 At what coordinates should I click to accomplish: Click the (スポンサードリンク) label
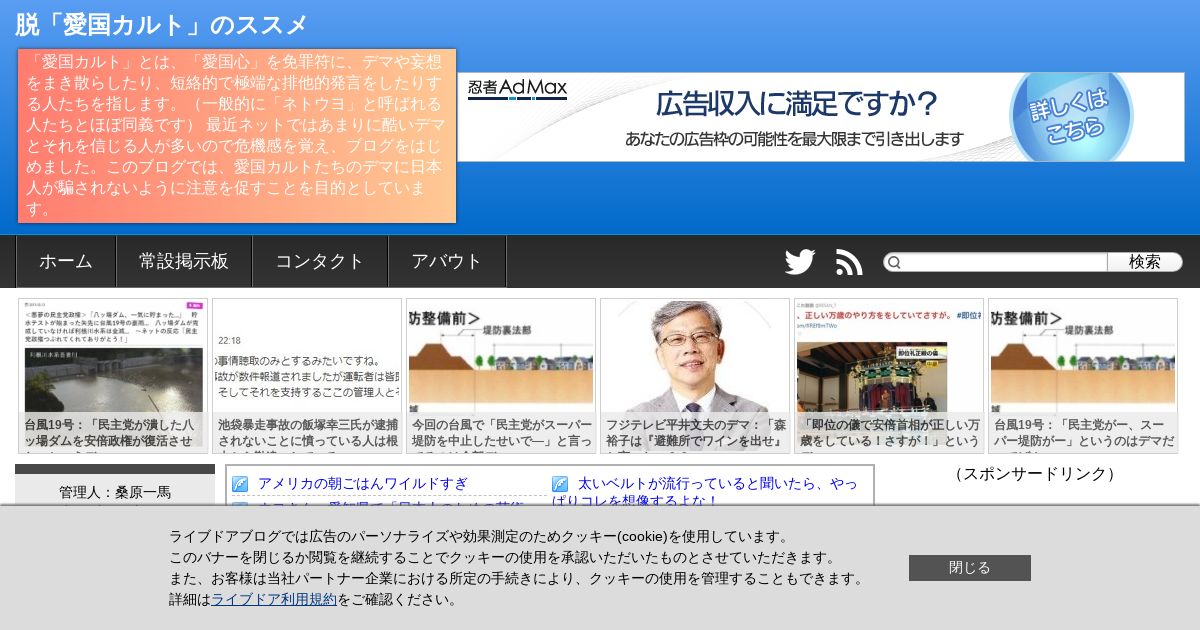[1034, 474]
